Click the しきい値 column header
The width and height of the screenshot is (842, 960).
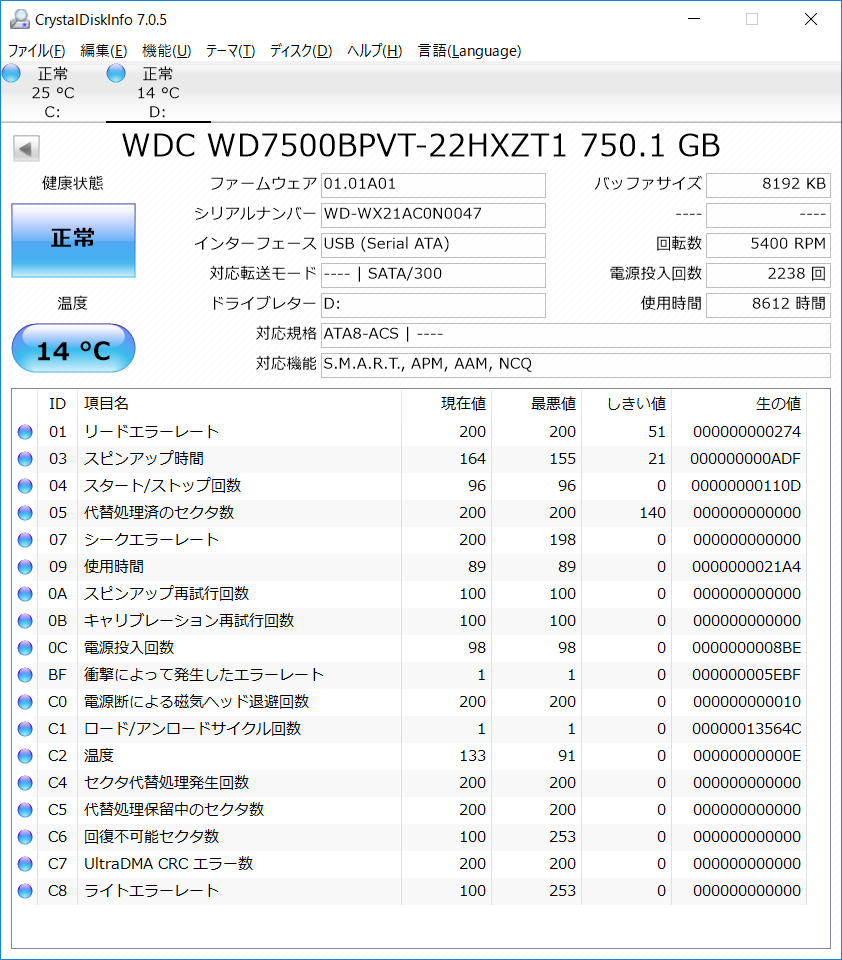pyautogui.click(x=626, y=404)
